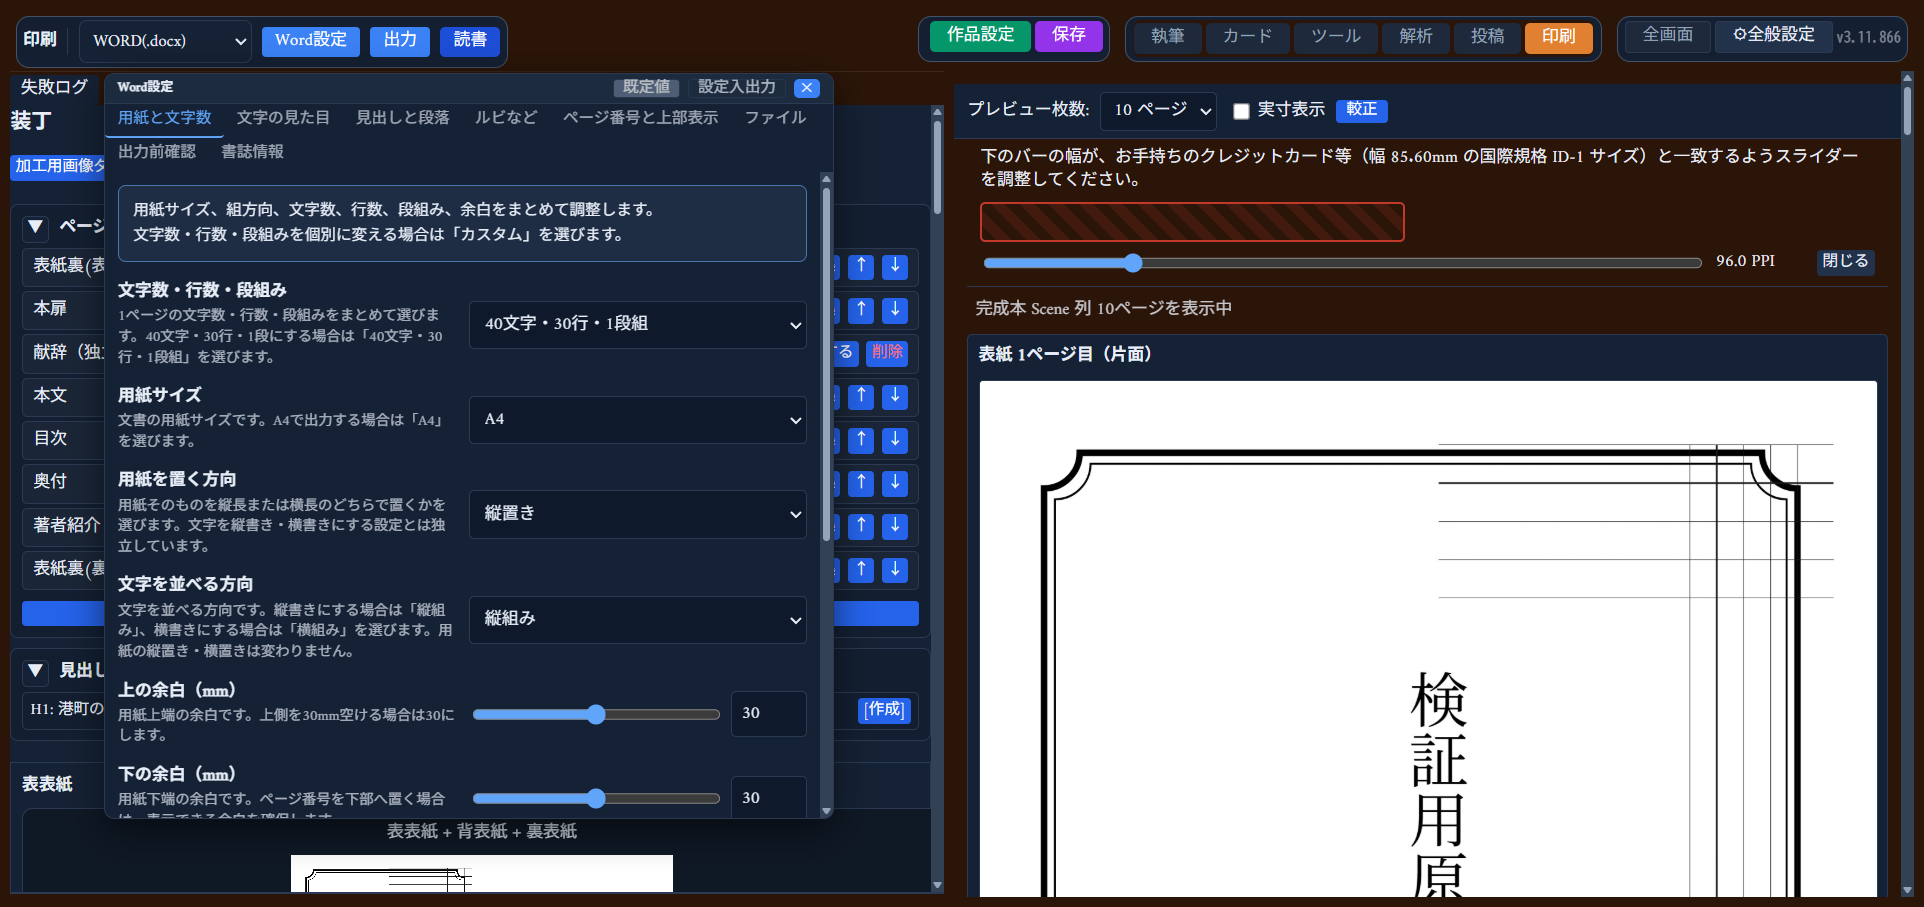
Task: Click 閉じる button beside PPI
Action: click(1845, 262)
